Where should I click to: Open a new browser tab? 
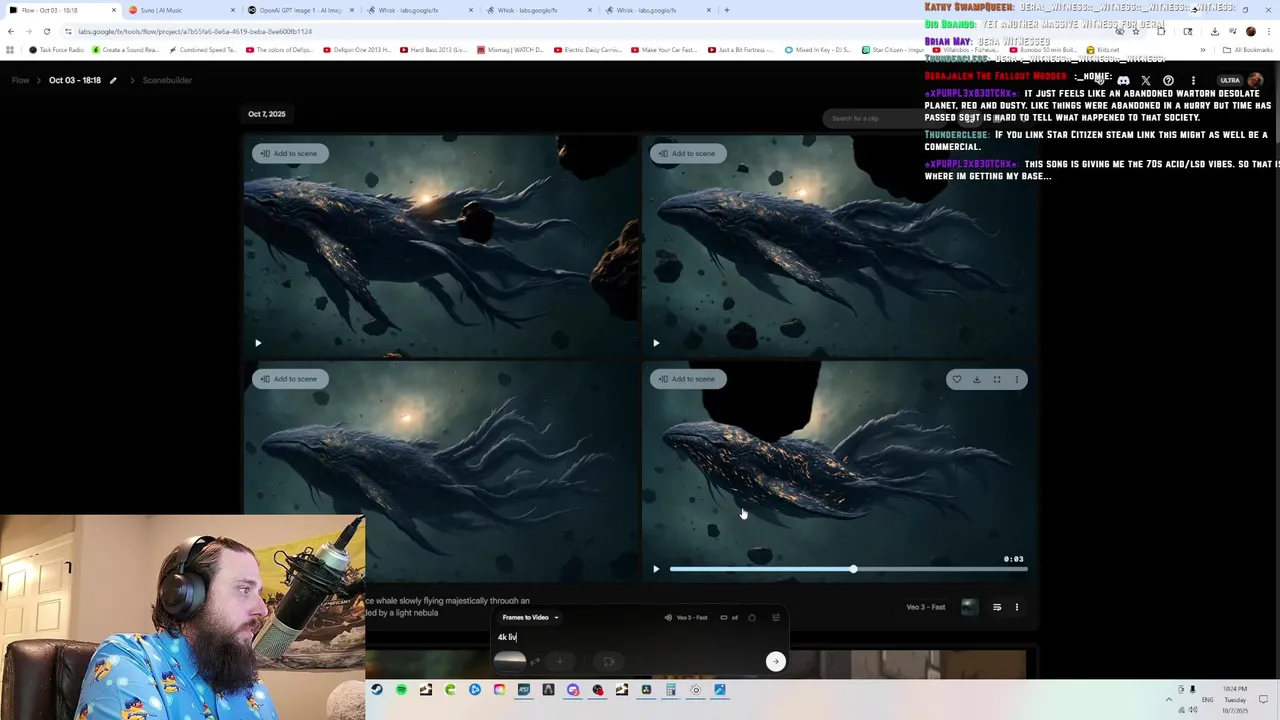(726, 10)
